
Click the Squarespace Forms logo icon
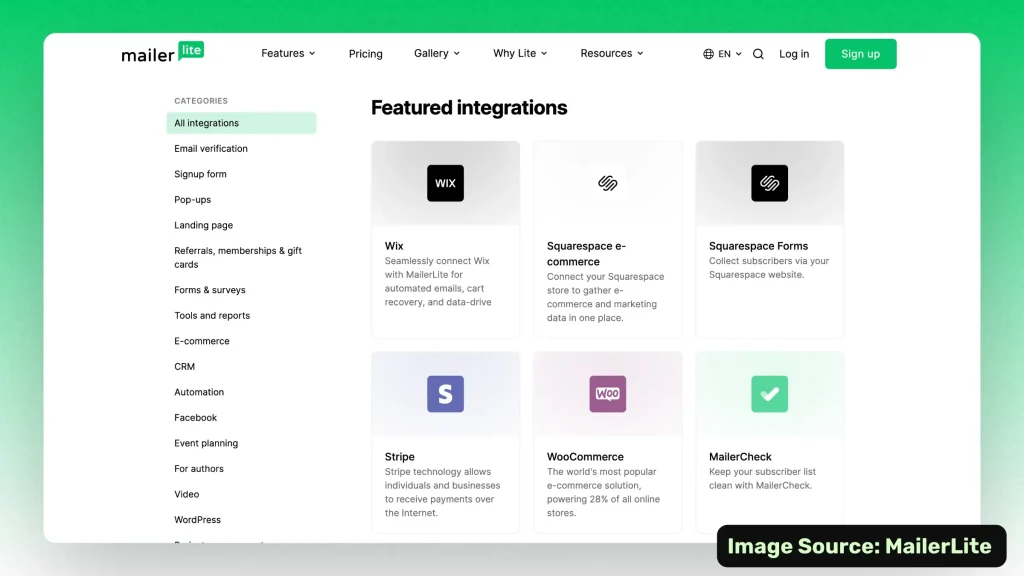[769, 183]
